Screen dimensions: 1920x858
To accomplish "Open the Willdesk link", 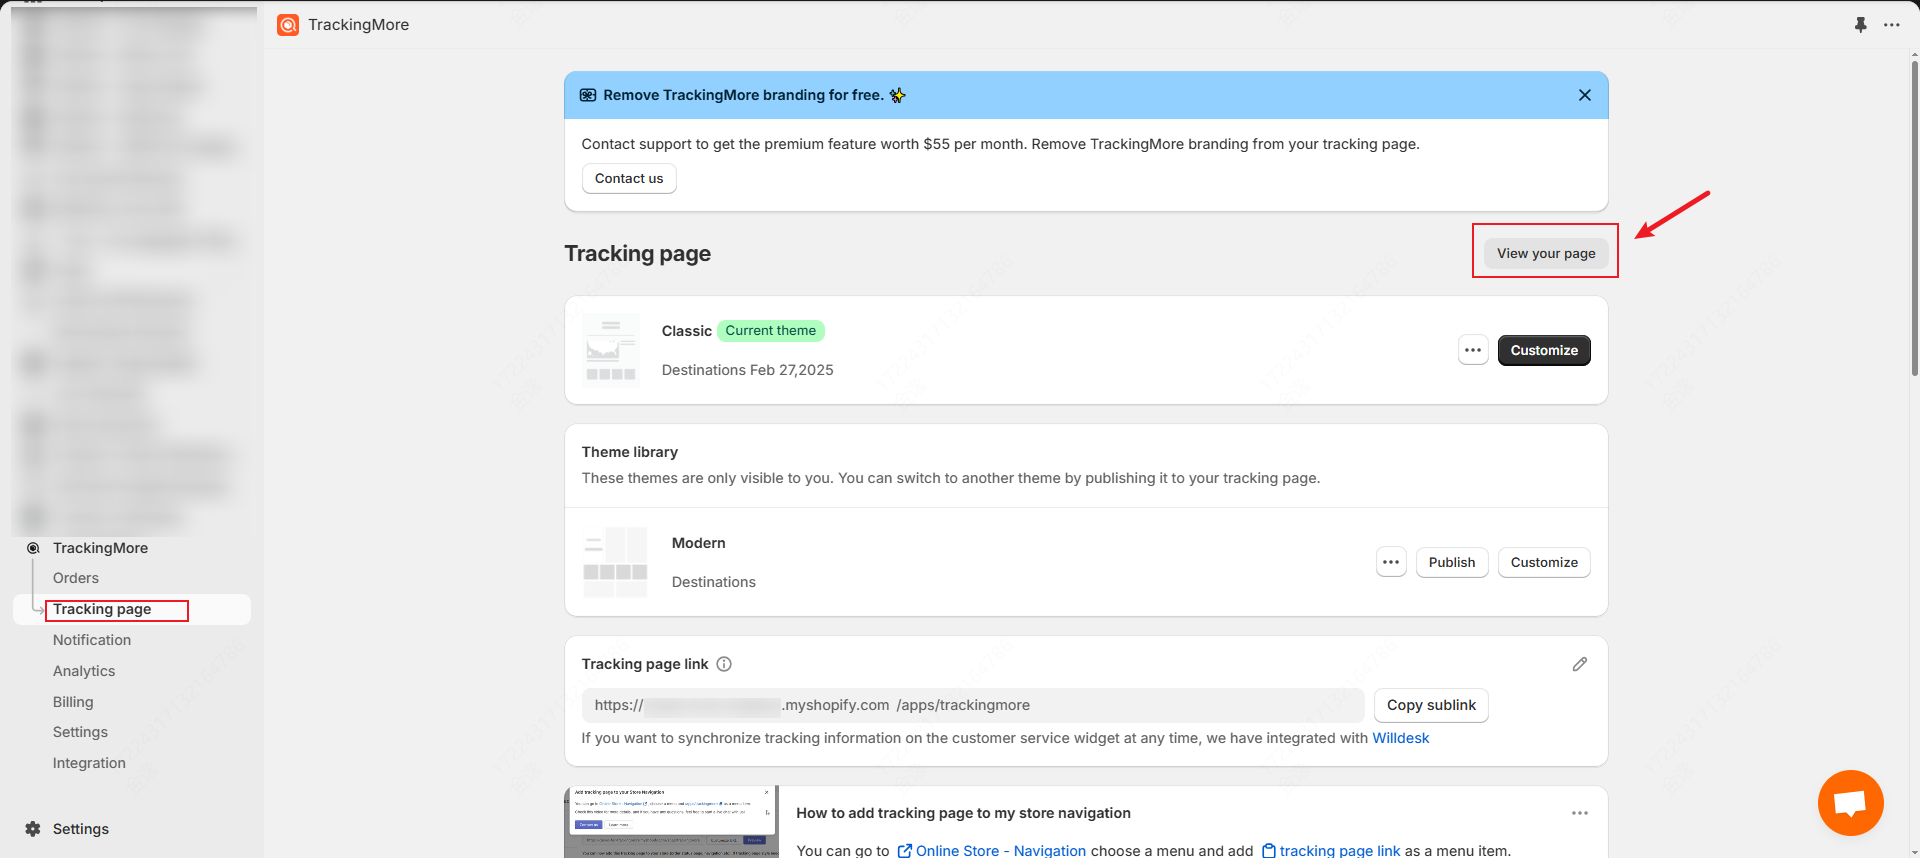I will (1400, 738).
